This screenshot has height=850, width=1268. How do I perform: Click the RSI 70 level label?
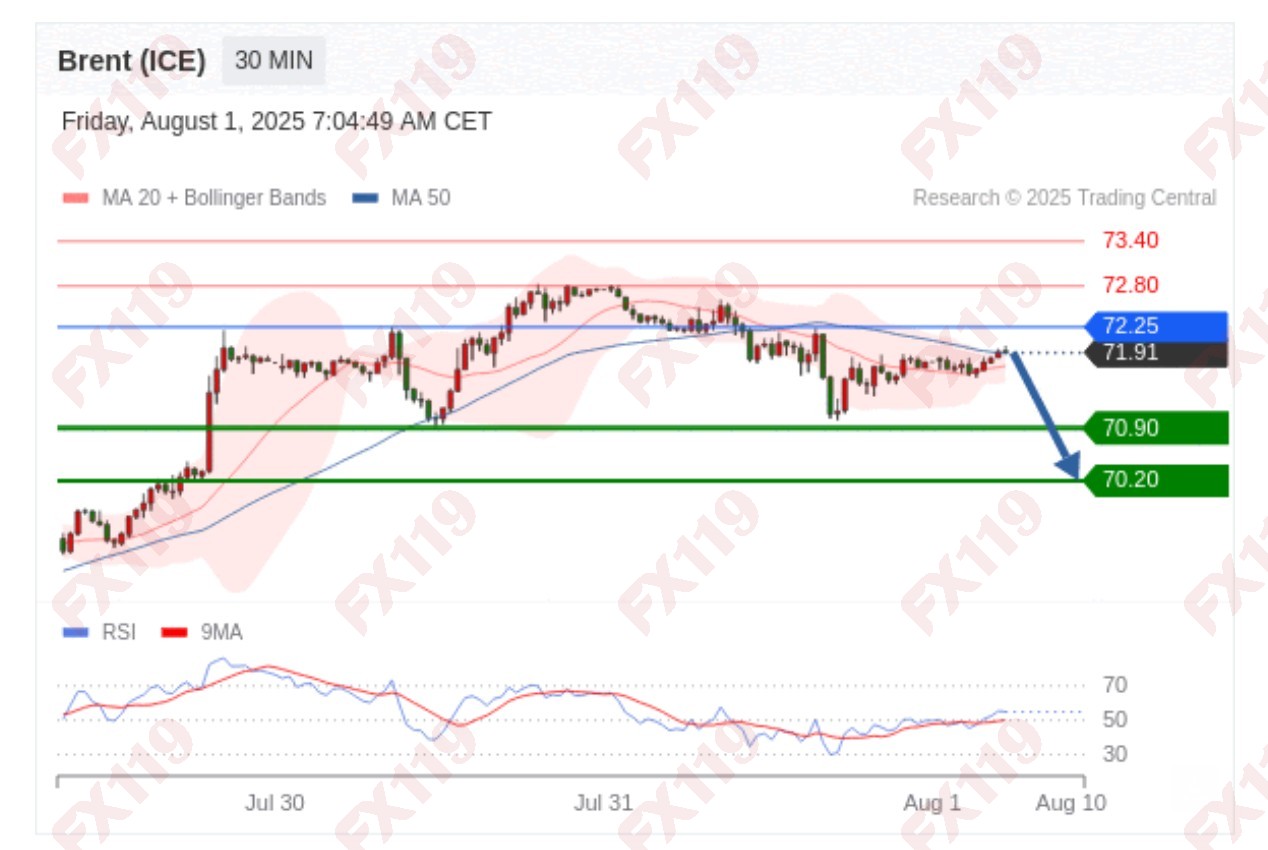point(1115,685)
